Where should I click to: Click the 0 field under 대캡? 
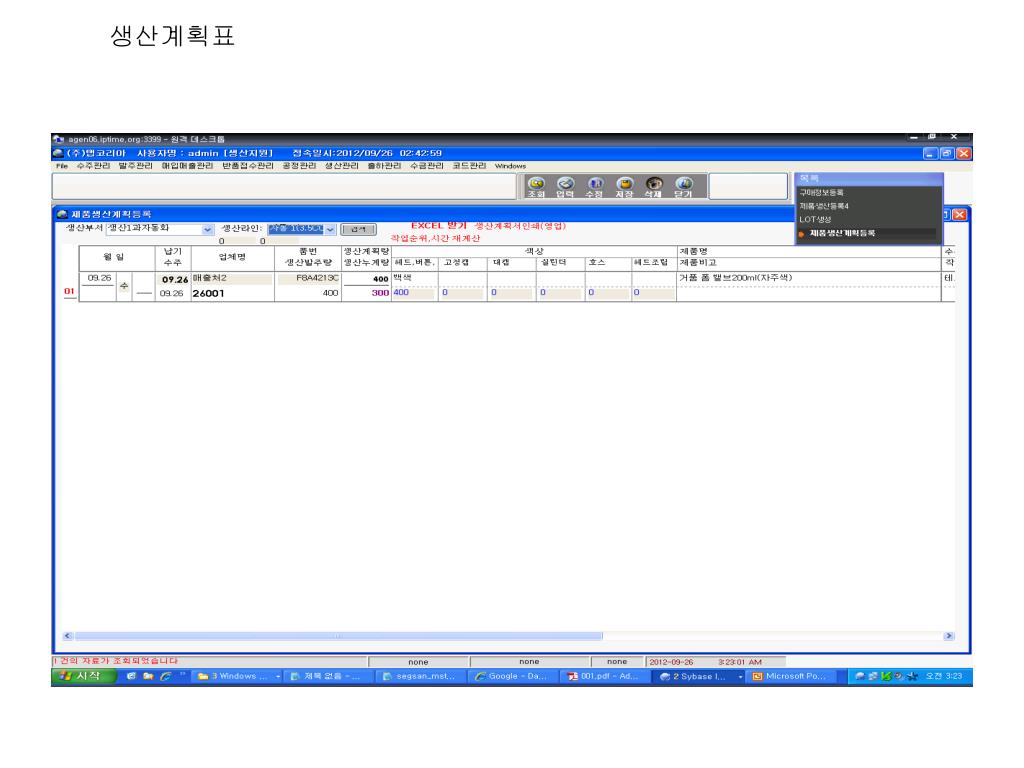click(511, 293)
